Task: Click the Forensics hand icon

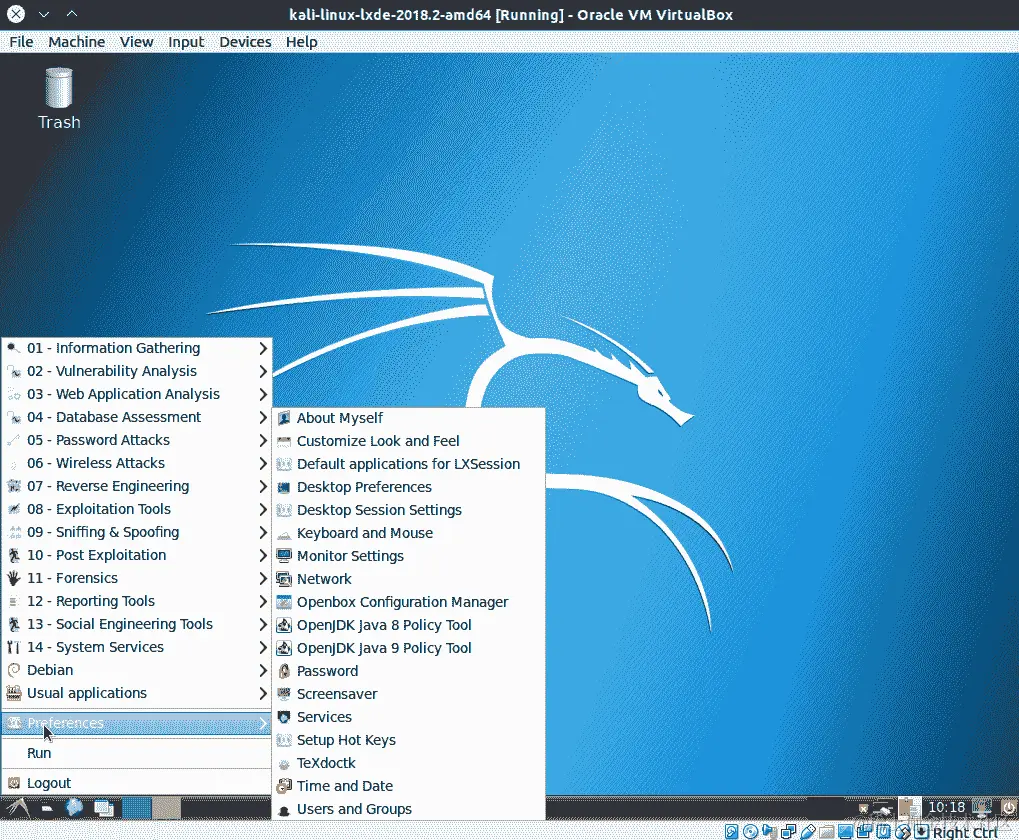Action: tap(14, 578)
